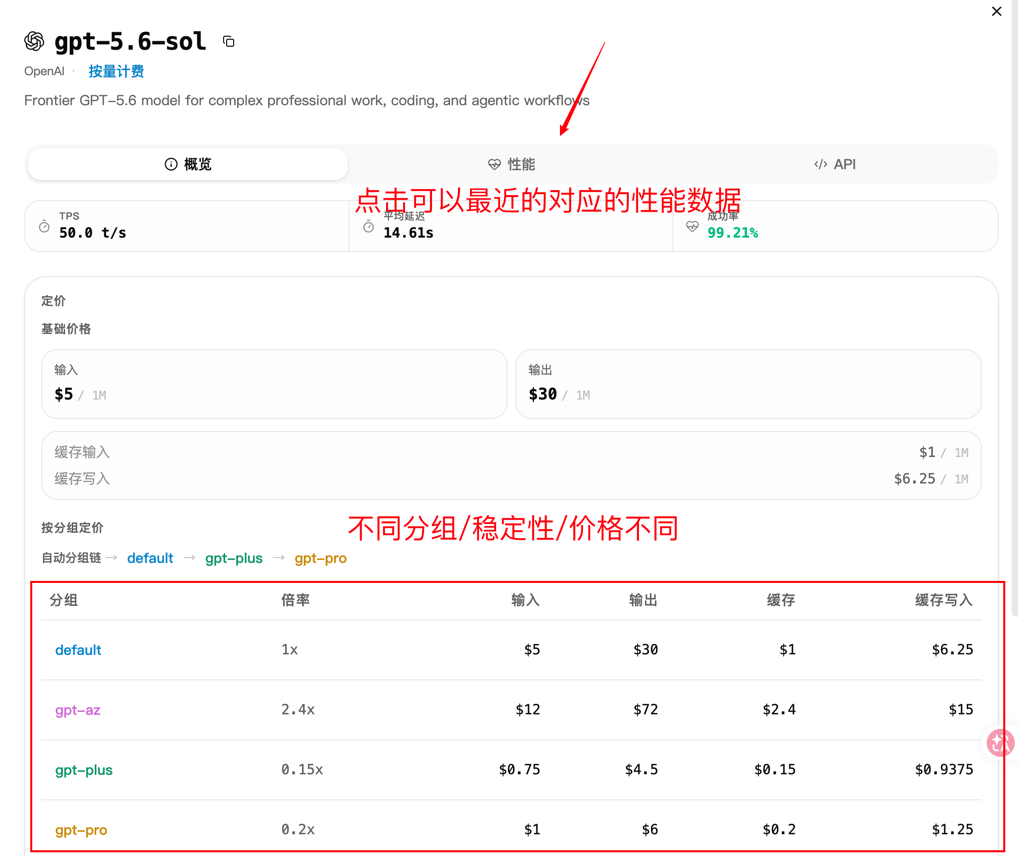
Task: Click default in the auto group chain
Action: click(150, 558)
